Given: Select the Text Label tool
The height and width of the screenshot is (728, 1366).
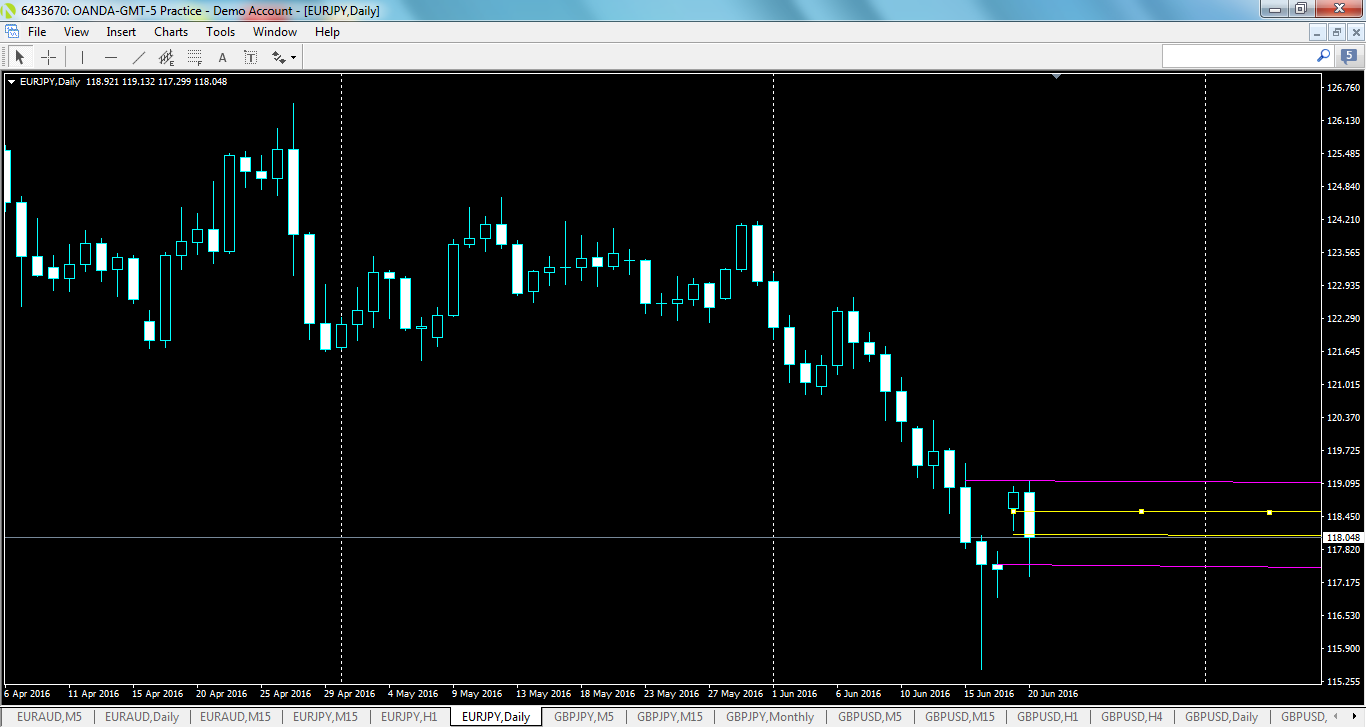Looking at the screenshot, I should pos(250,56).
